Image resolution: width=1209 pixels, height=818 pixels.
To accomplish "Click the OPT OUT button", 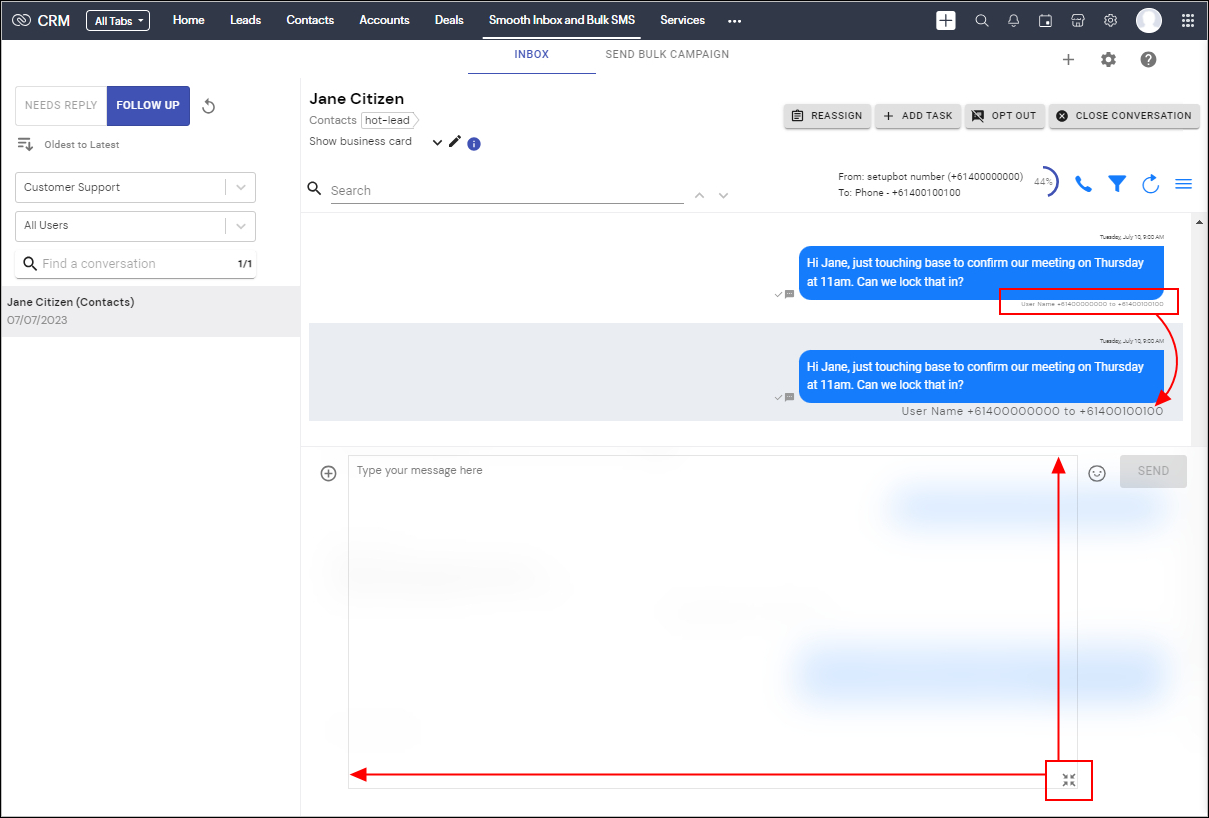I will 1005,116.
